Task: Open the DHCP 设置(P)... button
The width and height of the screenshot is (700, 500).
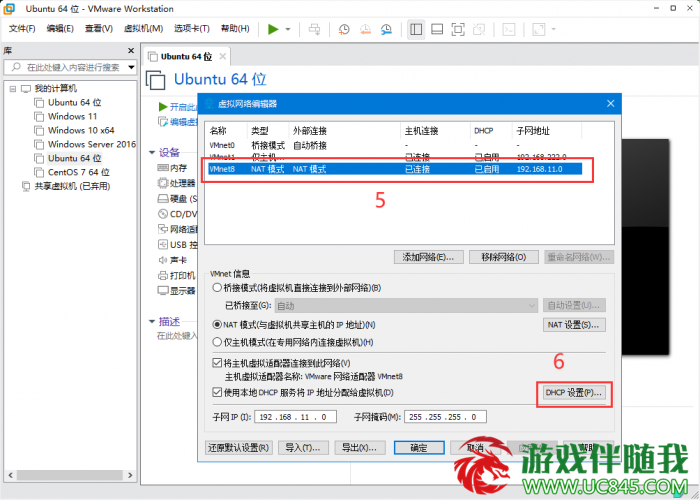Action: click(574, 393)
